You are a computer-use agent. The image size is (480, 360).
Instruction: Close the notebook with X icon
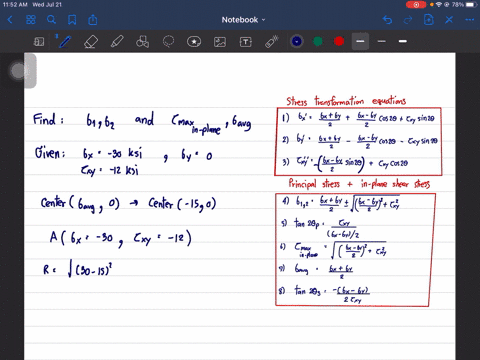(x=449, y=20)
